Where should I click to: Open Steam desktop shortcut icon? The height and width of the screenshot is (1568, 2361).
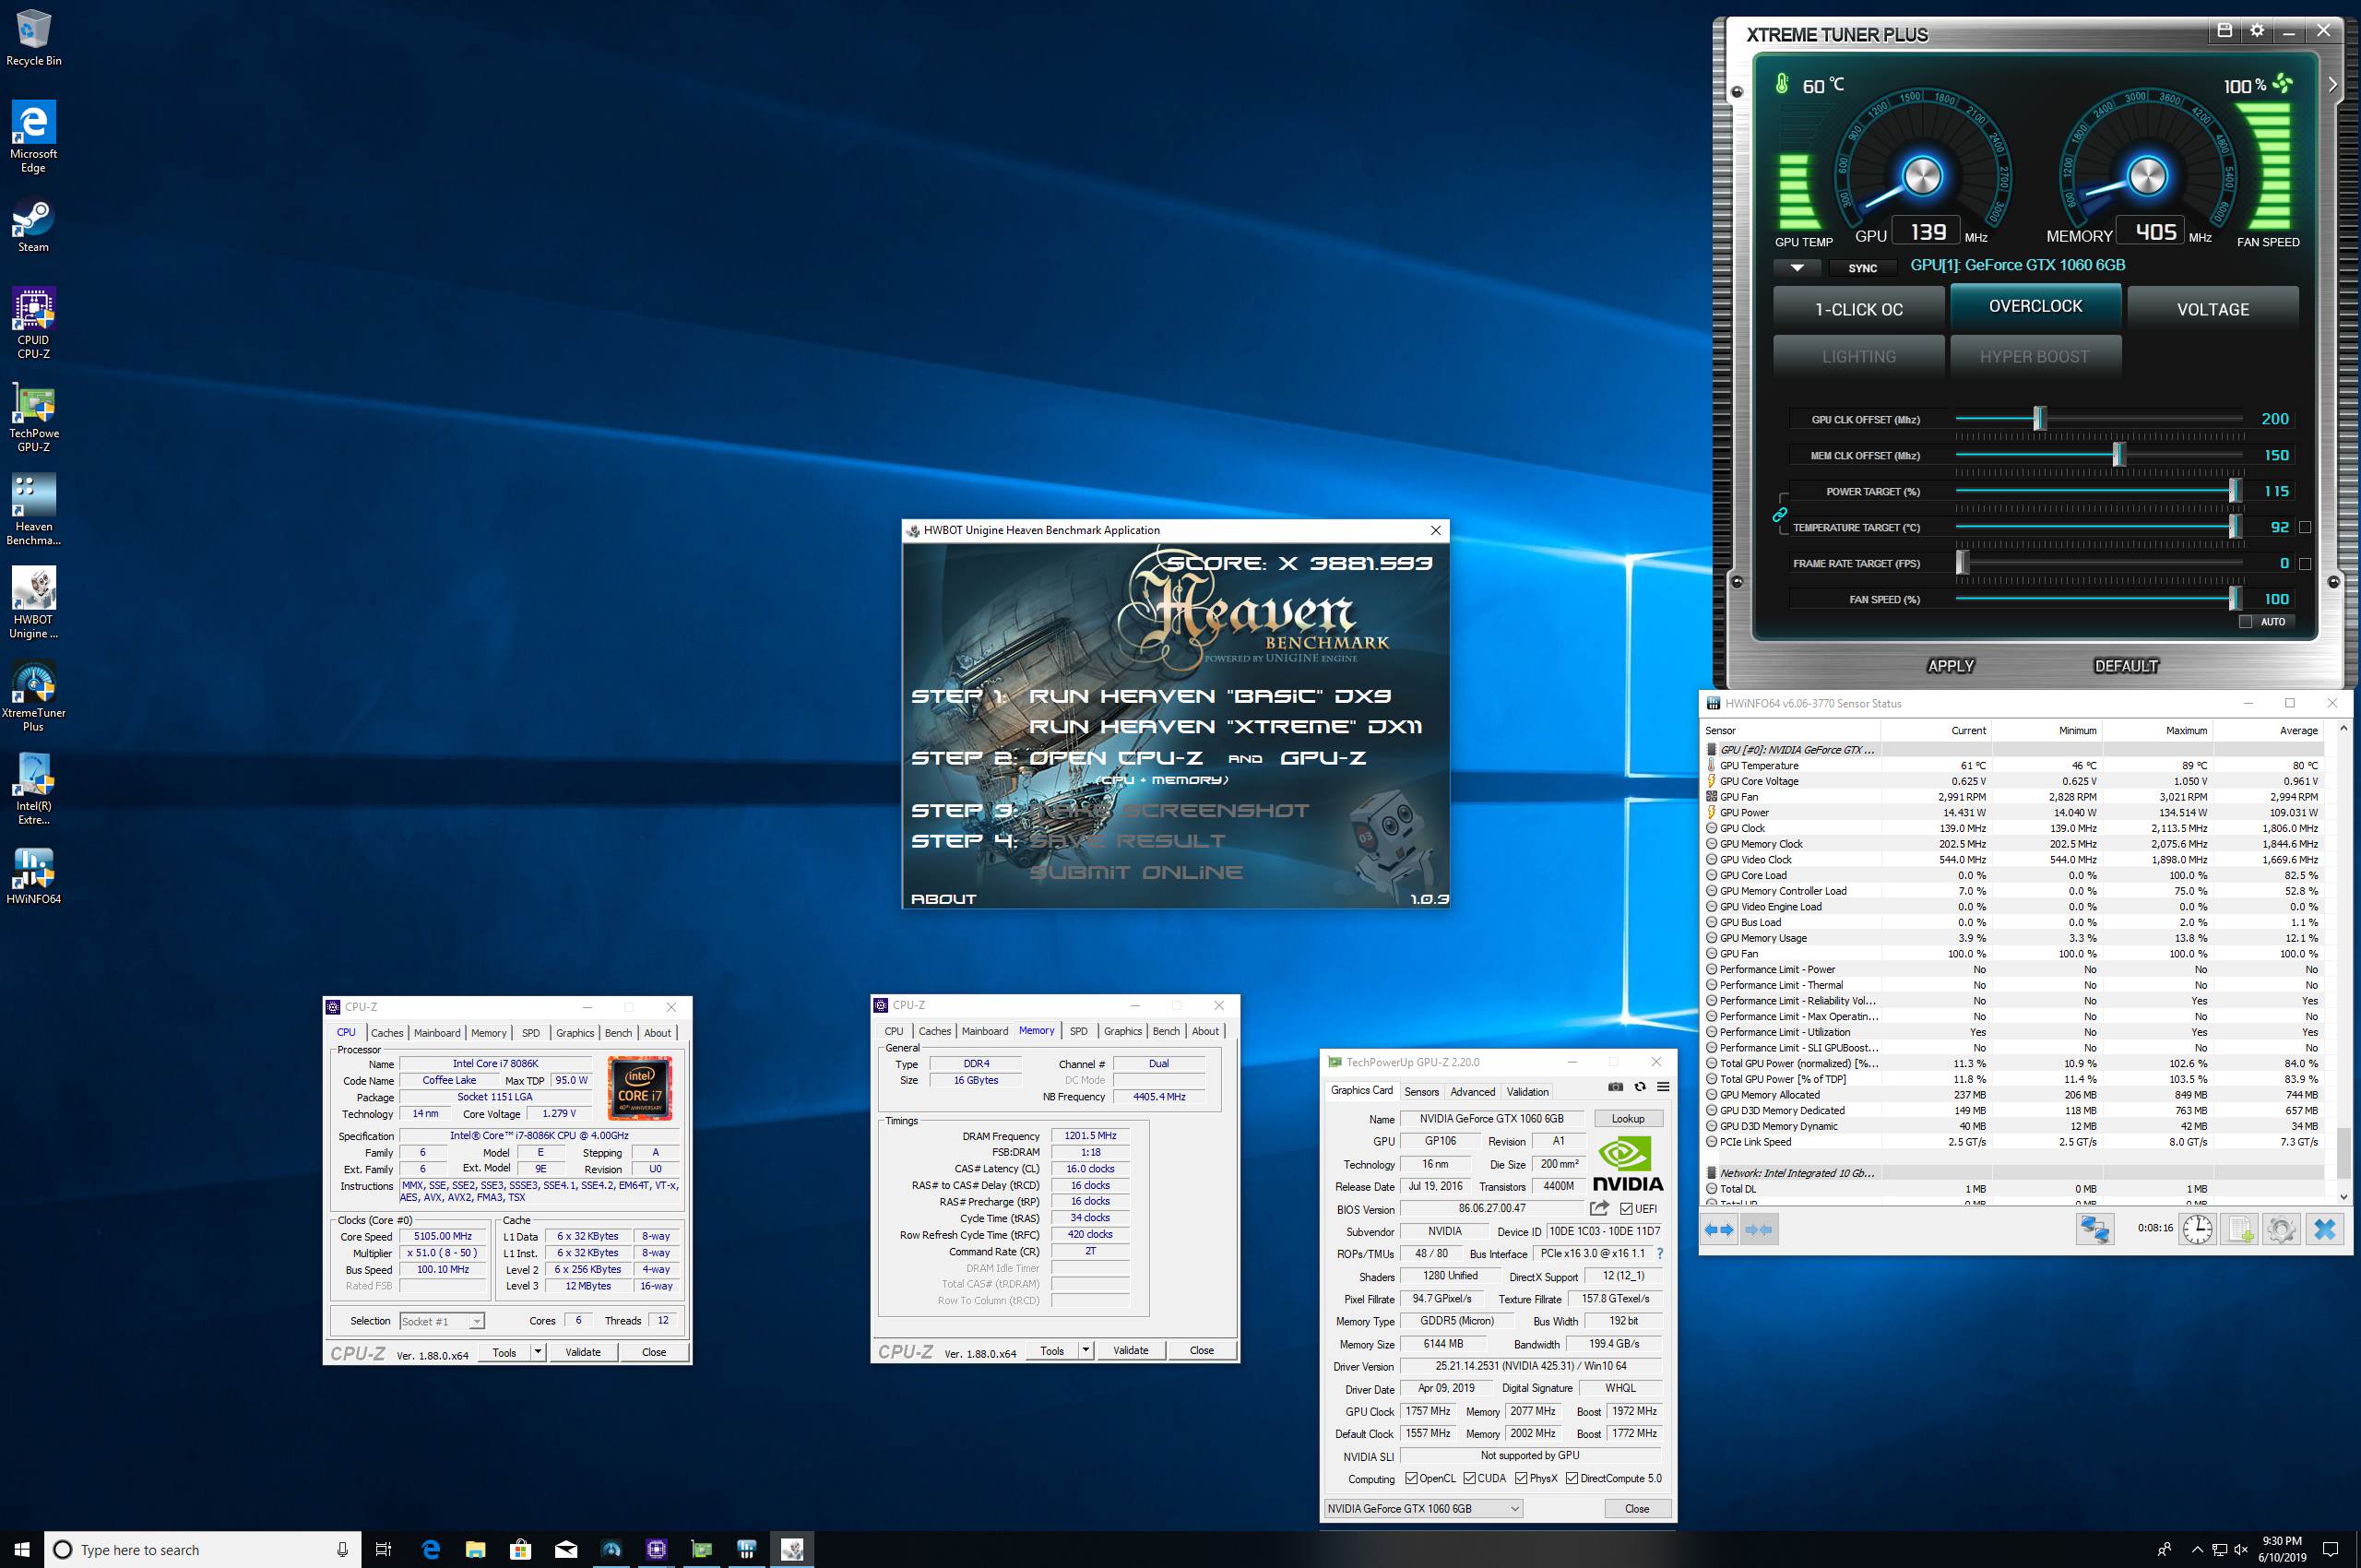33,227
